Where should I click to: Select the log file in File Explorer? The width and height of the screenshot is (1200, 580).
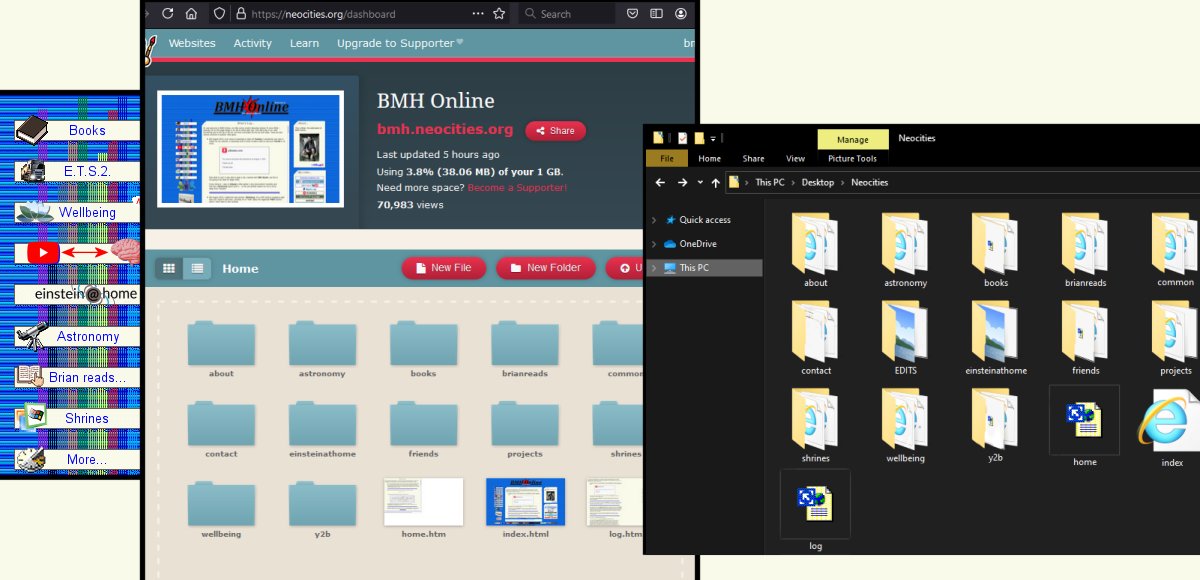click(815, 511)
